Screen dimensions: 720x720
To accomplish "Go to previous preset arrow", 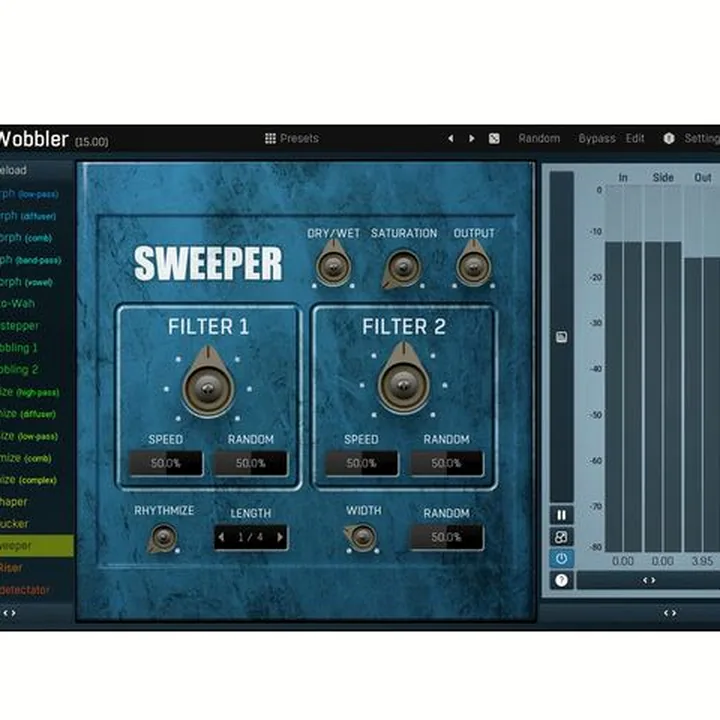I will (x=451, y=138).
